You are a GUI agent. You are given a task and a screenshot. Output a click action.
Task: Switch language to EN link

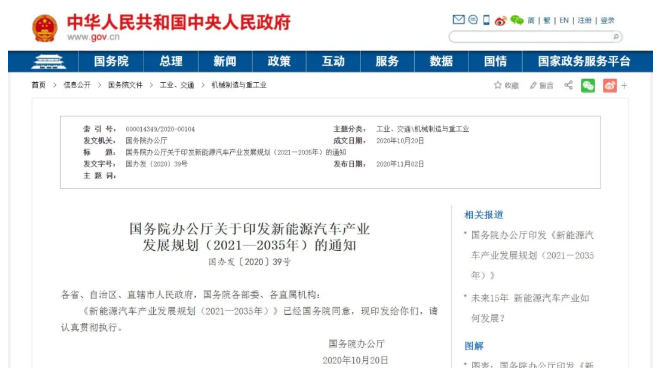tap(564, 20)
